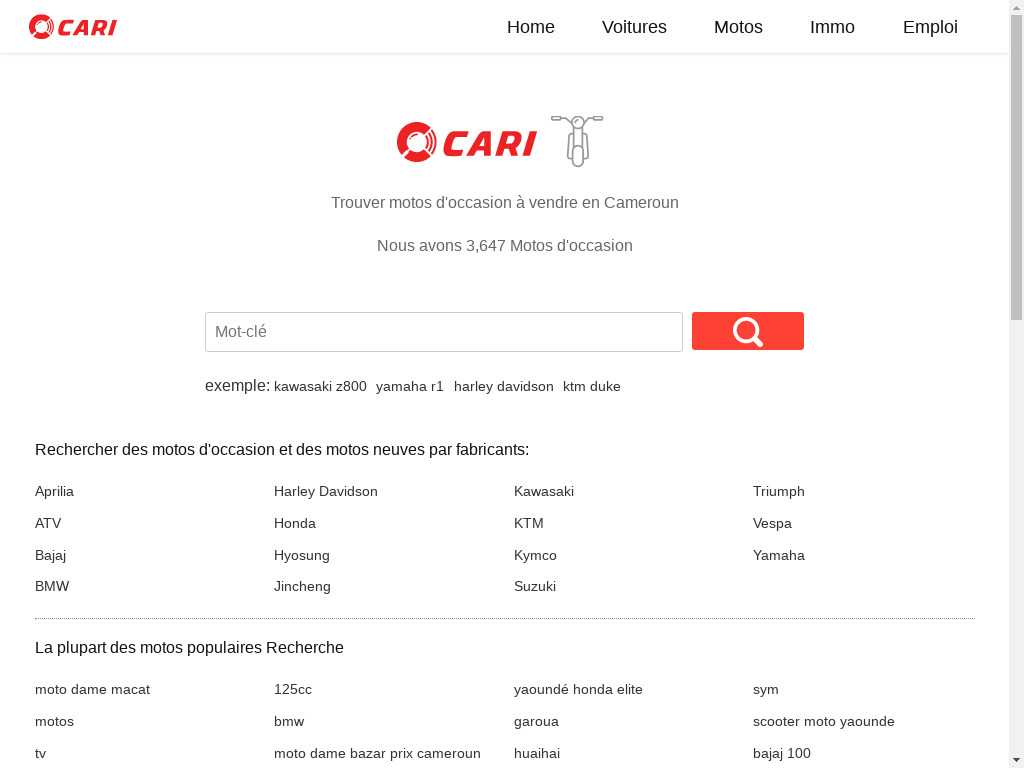Open the Home menu item

click(531, 27)
